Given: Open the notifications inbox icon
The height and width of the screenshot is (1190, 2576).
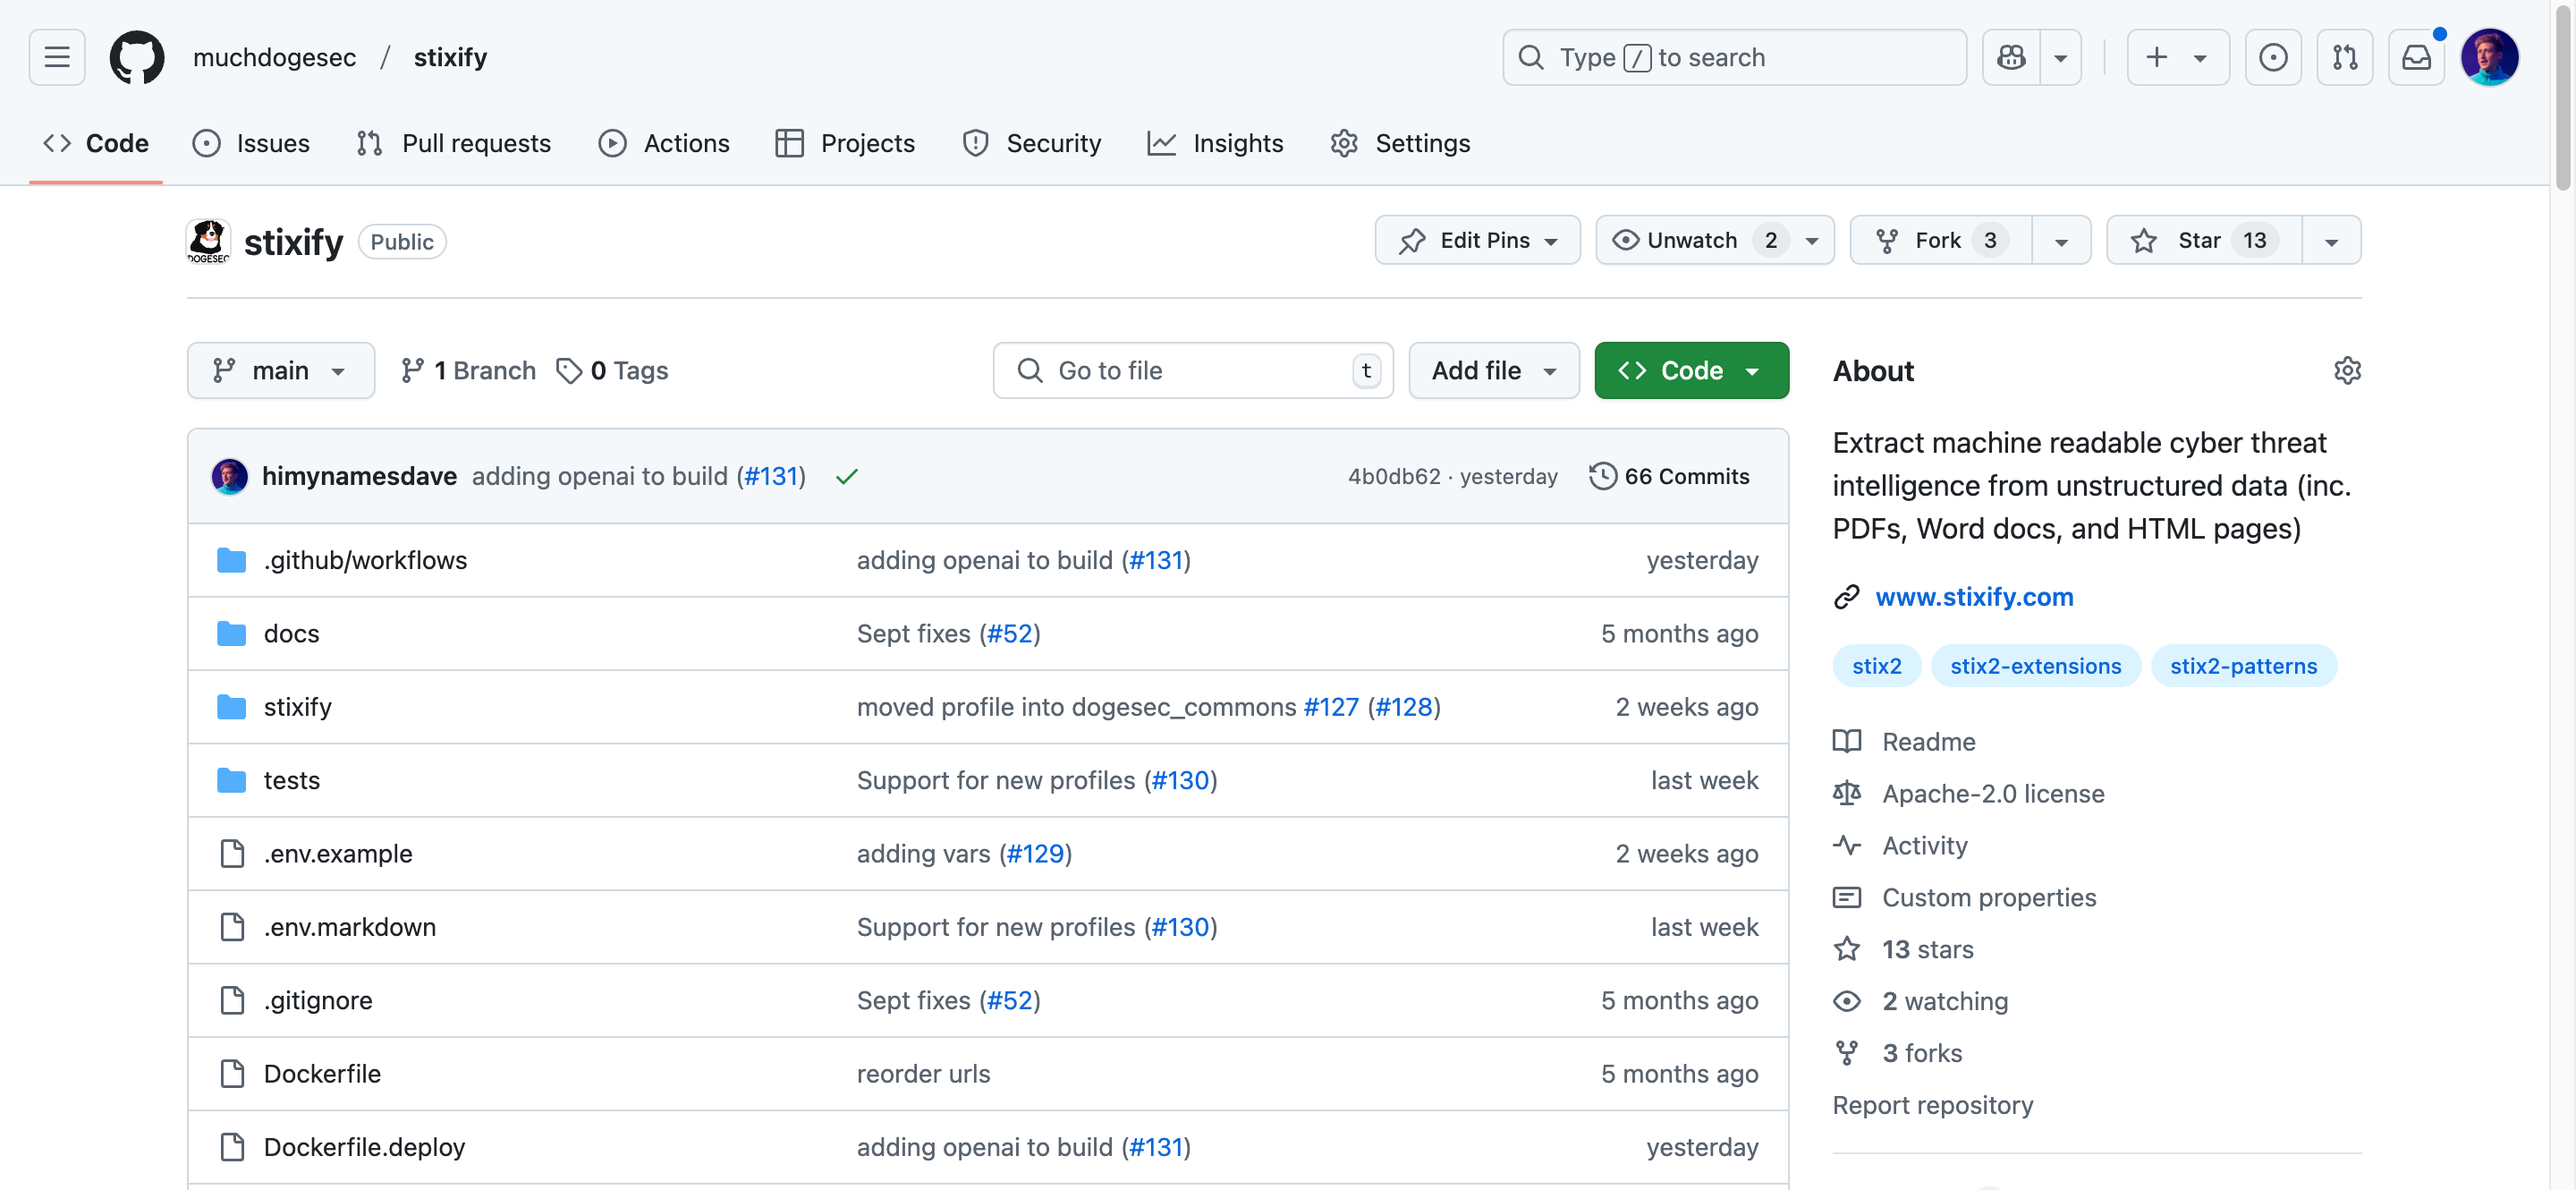Looking at the screenshot, I should 2416,57.
